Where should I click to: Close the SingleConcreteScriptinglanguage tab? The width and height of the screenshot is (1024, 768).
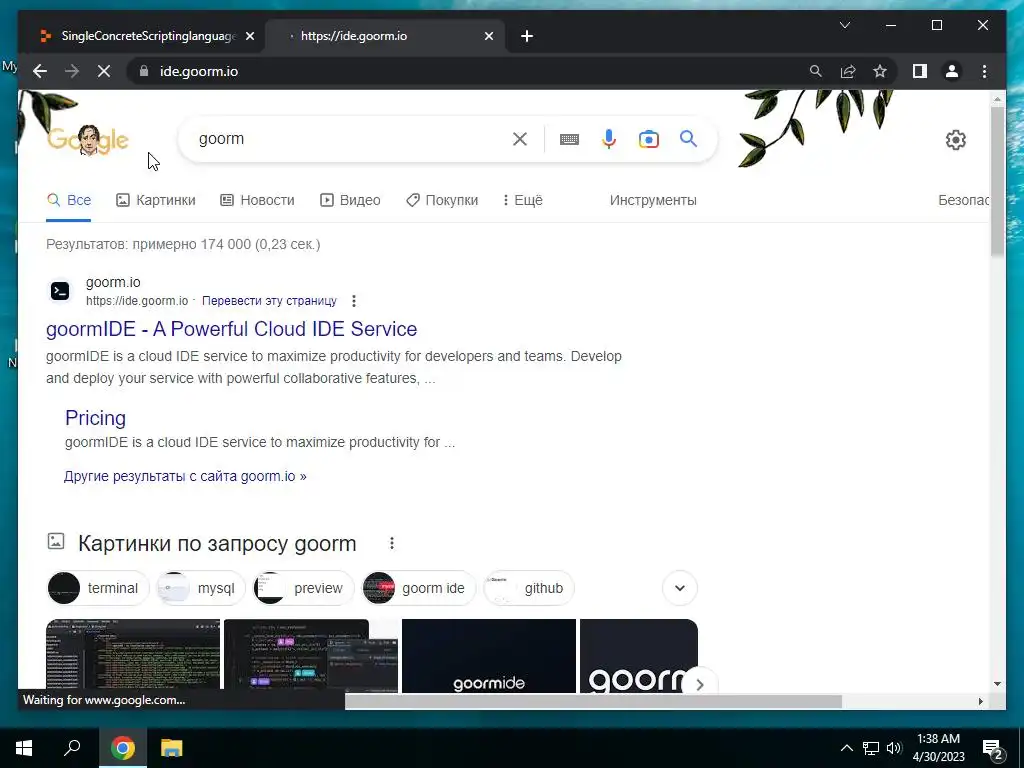point(249,36)
